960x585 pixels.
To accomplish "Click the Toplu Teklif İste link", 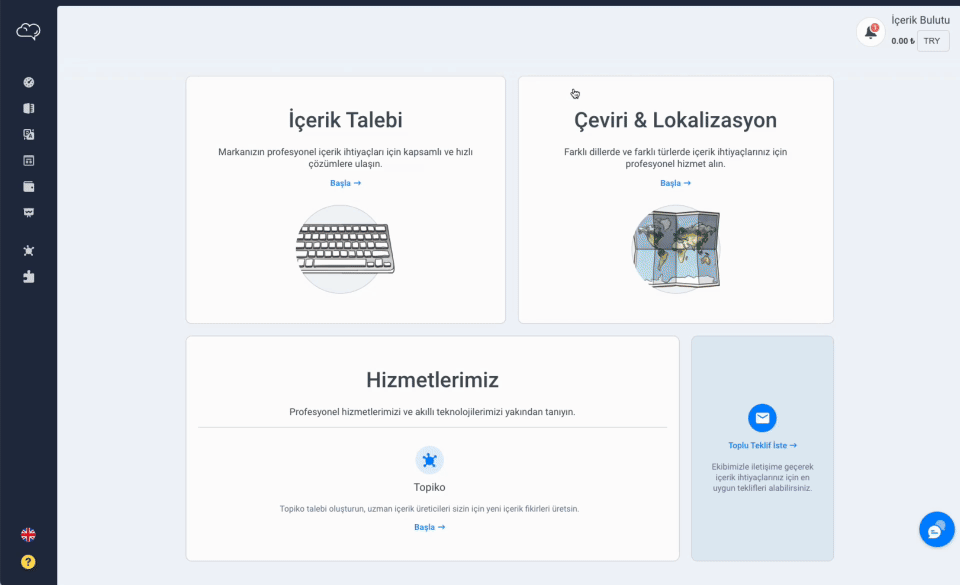I will tap(762, 445).
